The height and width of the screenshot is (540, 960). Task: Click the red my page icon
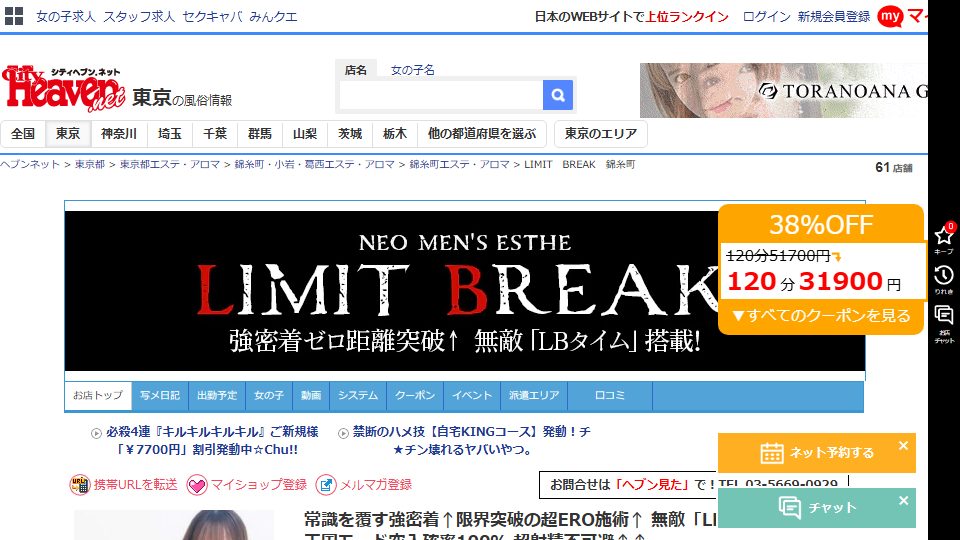click(x=890, y=17)
